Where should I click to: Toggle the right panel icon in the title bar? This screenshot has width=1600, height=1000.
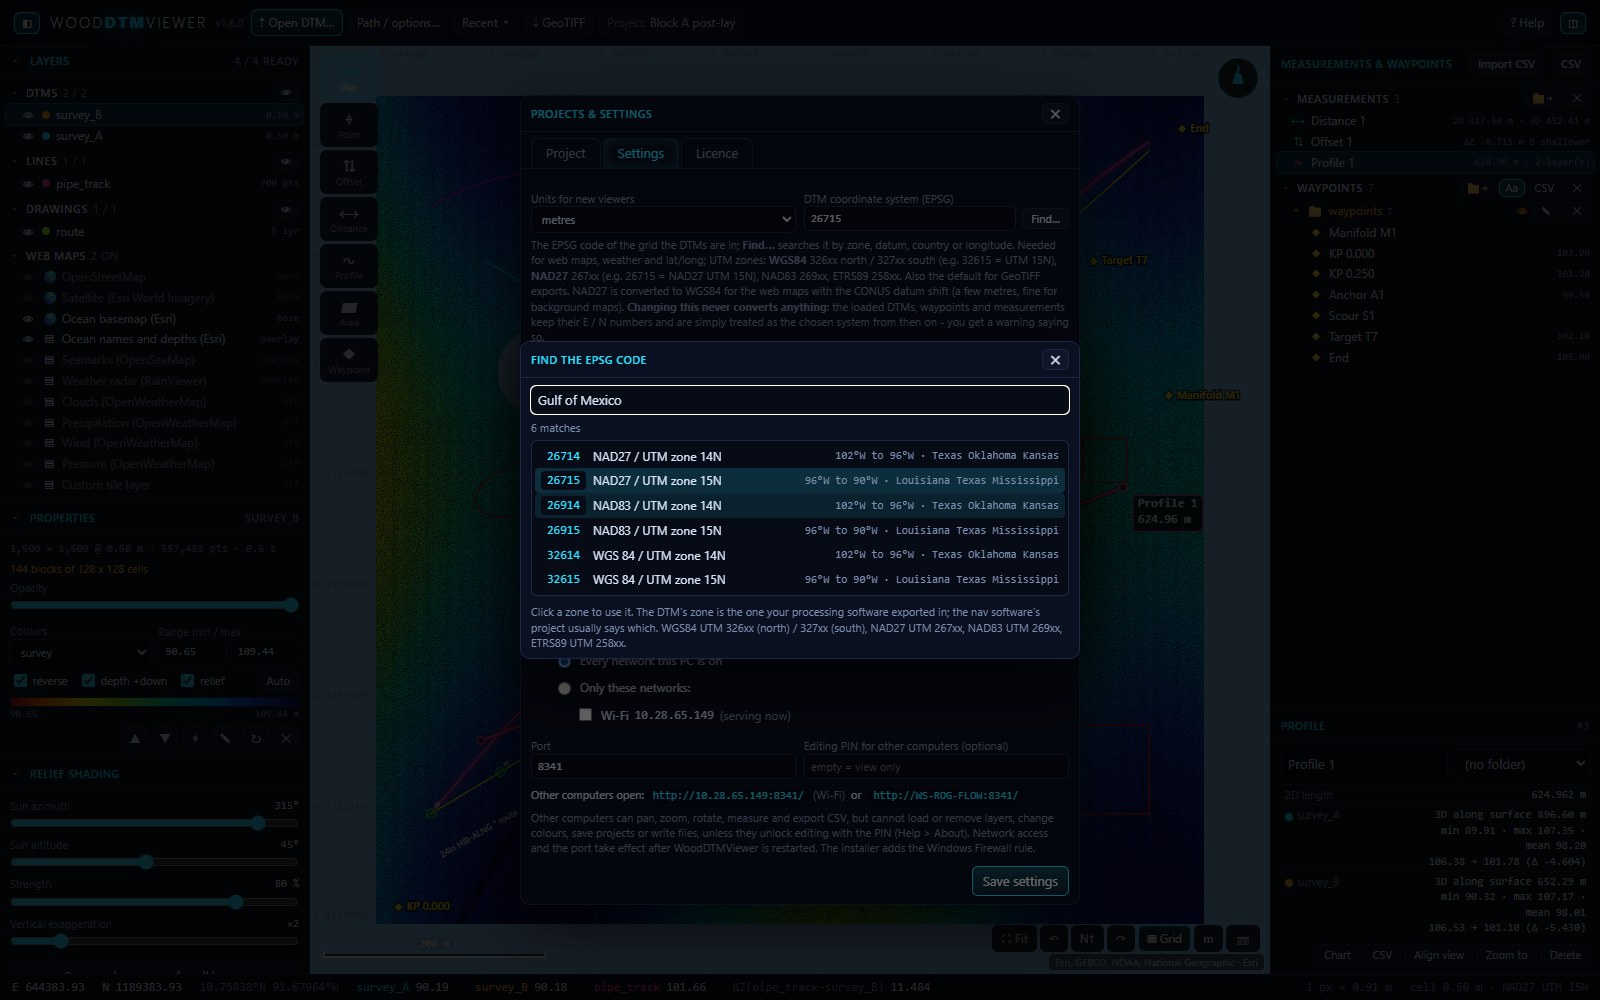pyautogui.click(x=1573, y=23)
